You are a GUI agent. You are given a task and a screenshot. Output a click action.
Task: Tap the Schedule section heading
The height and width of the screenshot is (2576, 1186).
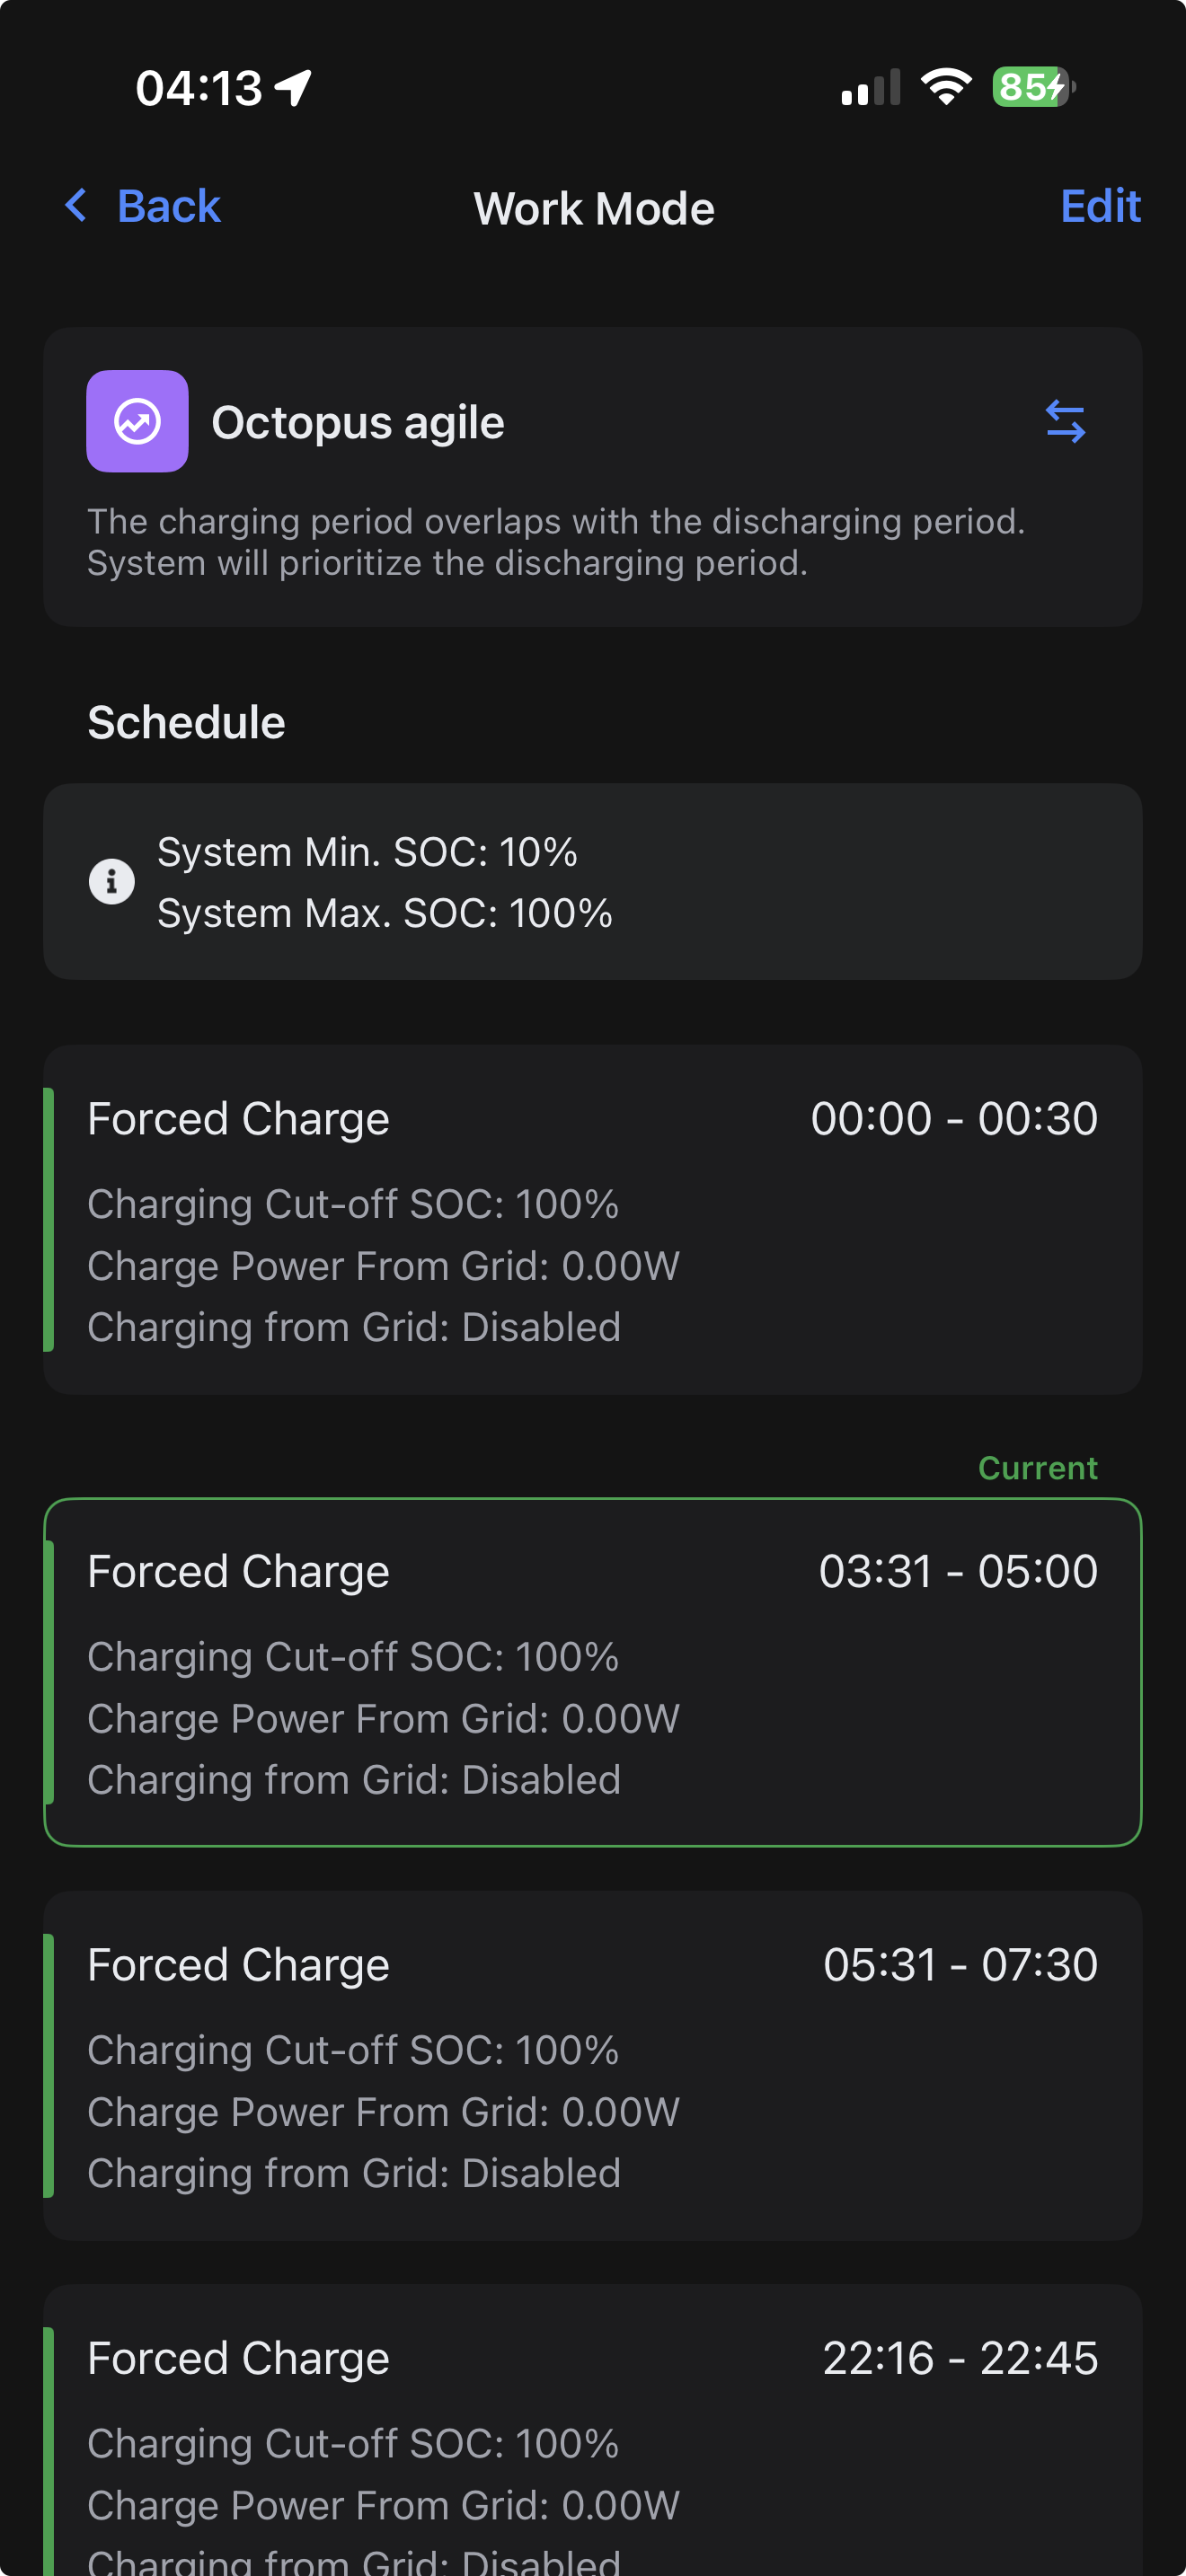(186, 722)
